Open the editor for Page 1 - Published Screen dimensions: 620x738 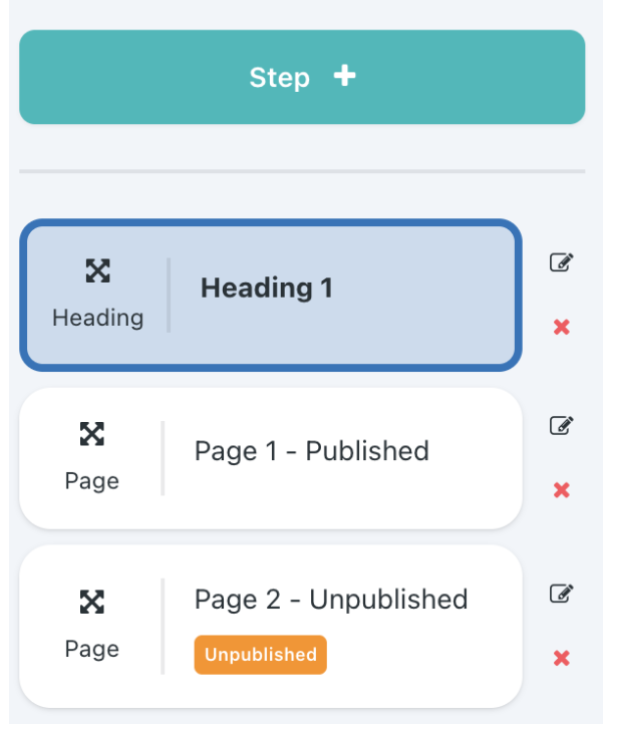pyautogui.click(x=562, y=425)
